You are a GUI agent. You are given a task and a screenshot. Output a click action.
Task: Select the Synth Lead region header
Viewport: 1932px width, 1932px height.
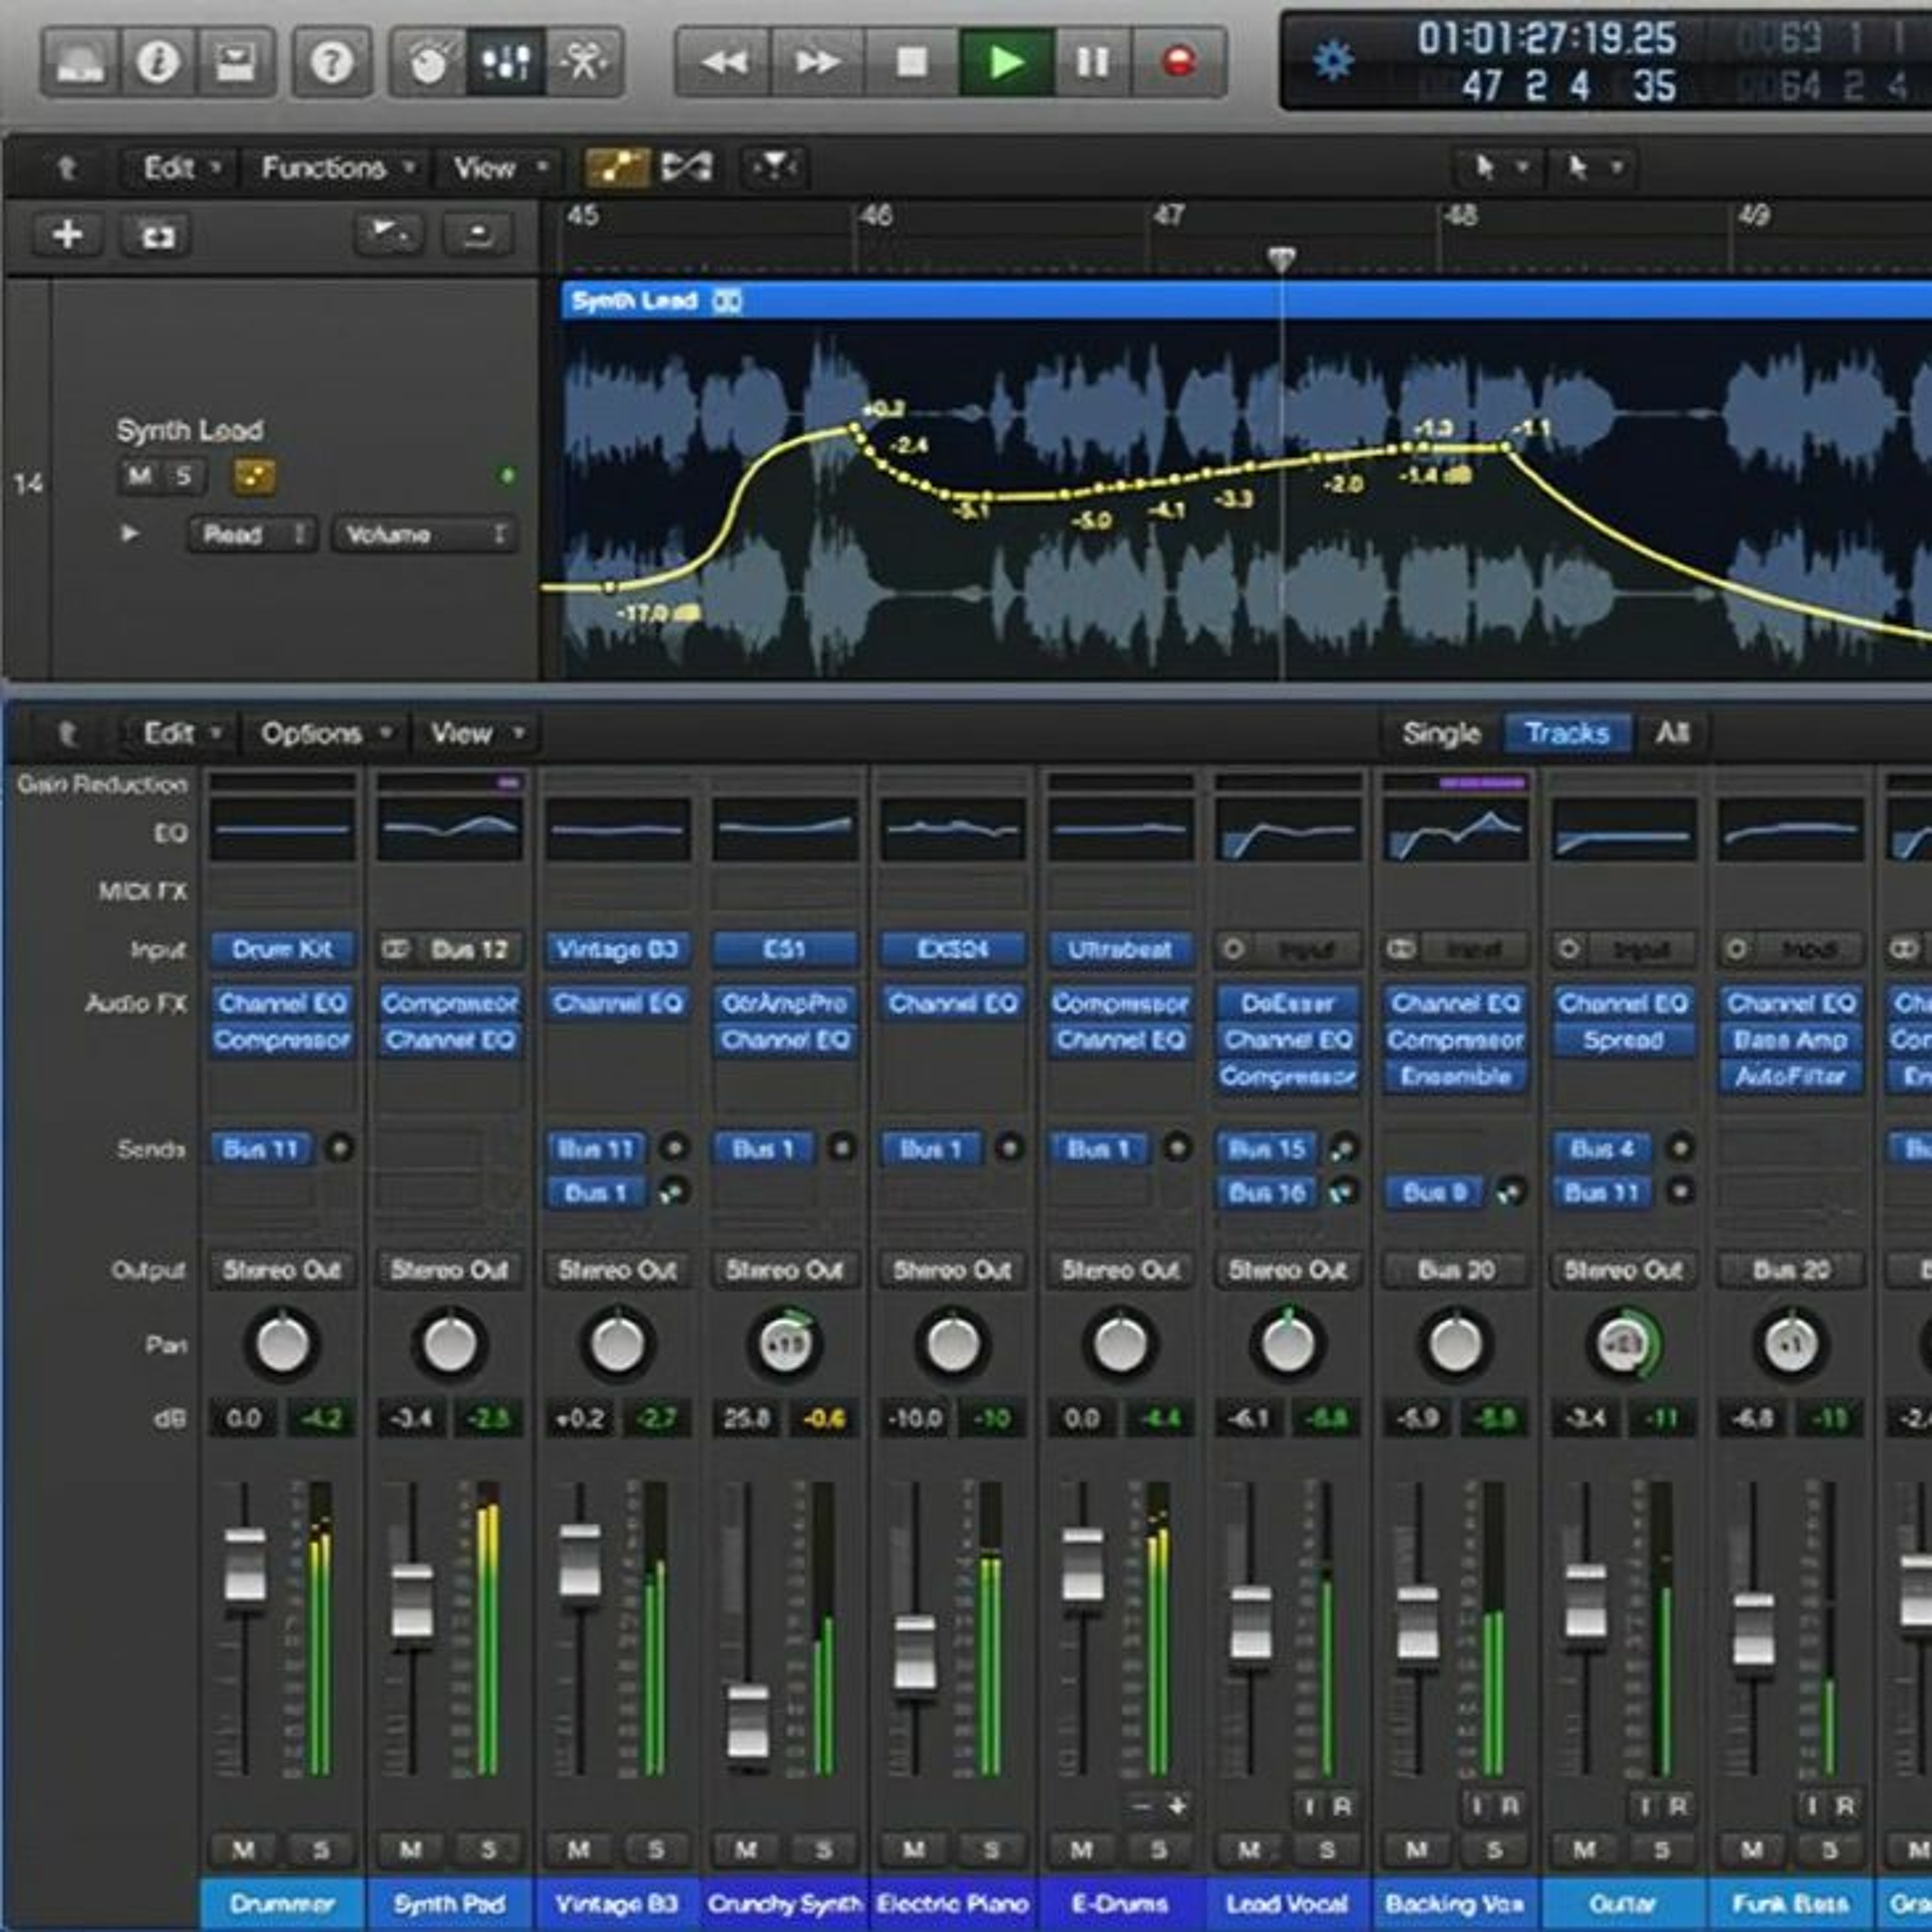click(x=1246, y=301)
